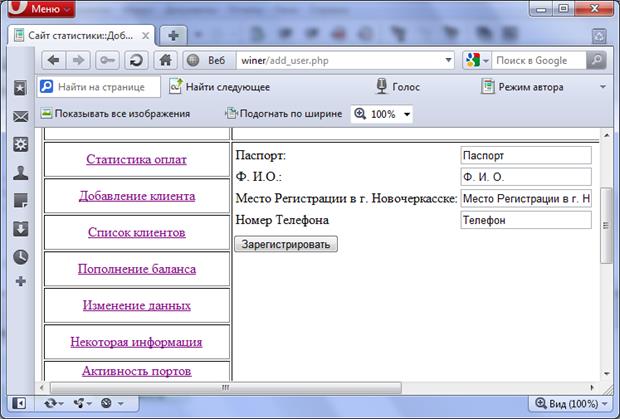Click the Телефон input field
620x419 pixels.
pyautogui.click(x=526, y=220)
